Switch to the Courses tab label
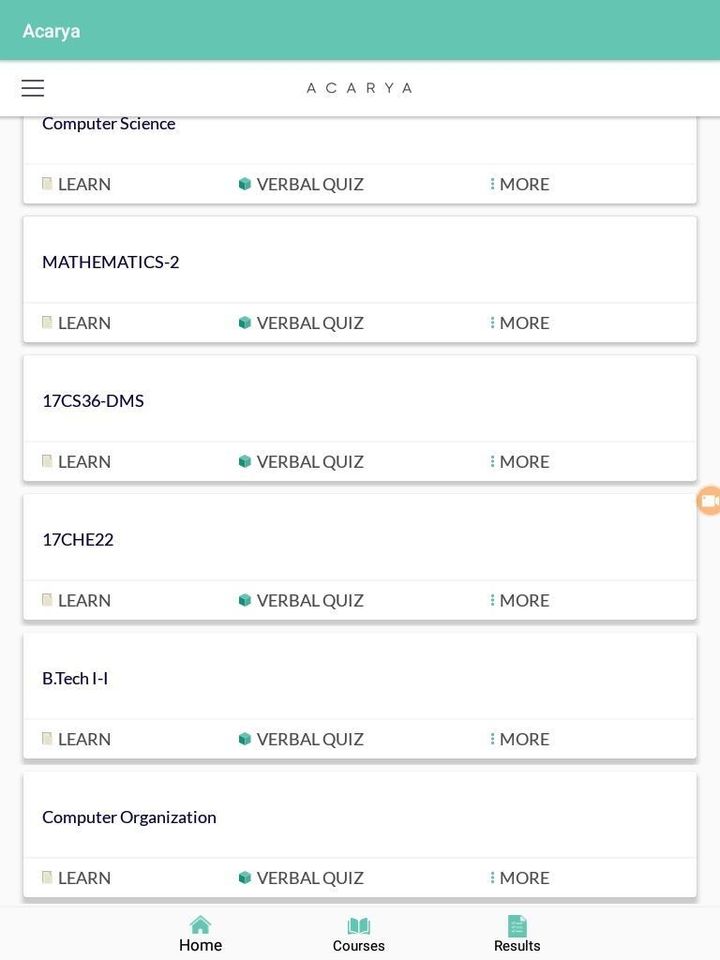This screenshot has height=960, width=720. pos(358,946)
